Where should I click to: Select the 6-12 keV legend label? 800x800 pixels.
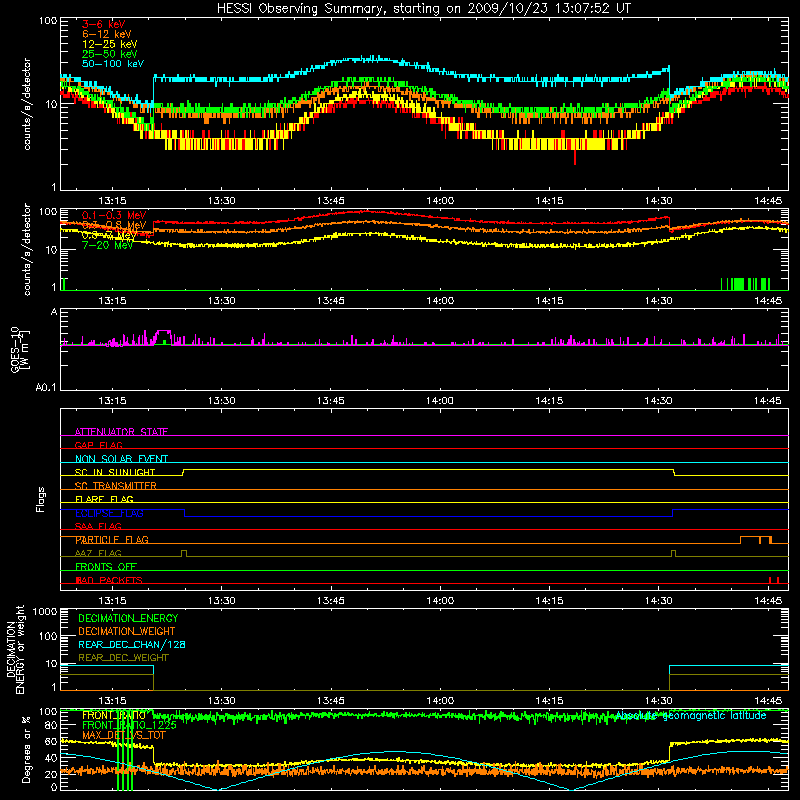pos(106,34)
